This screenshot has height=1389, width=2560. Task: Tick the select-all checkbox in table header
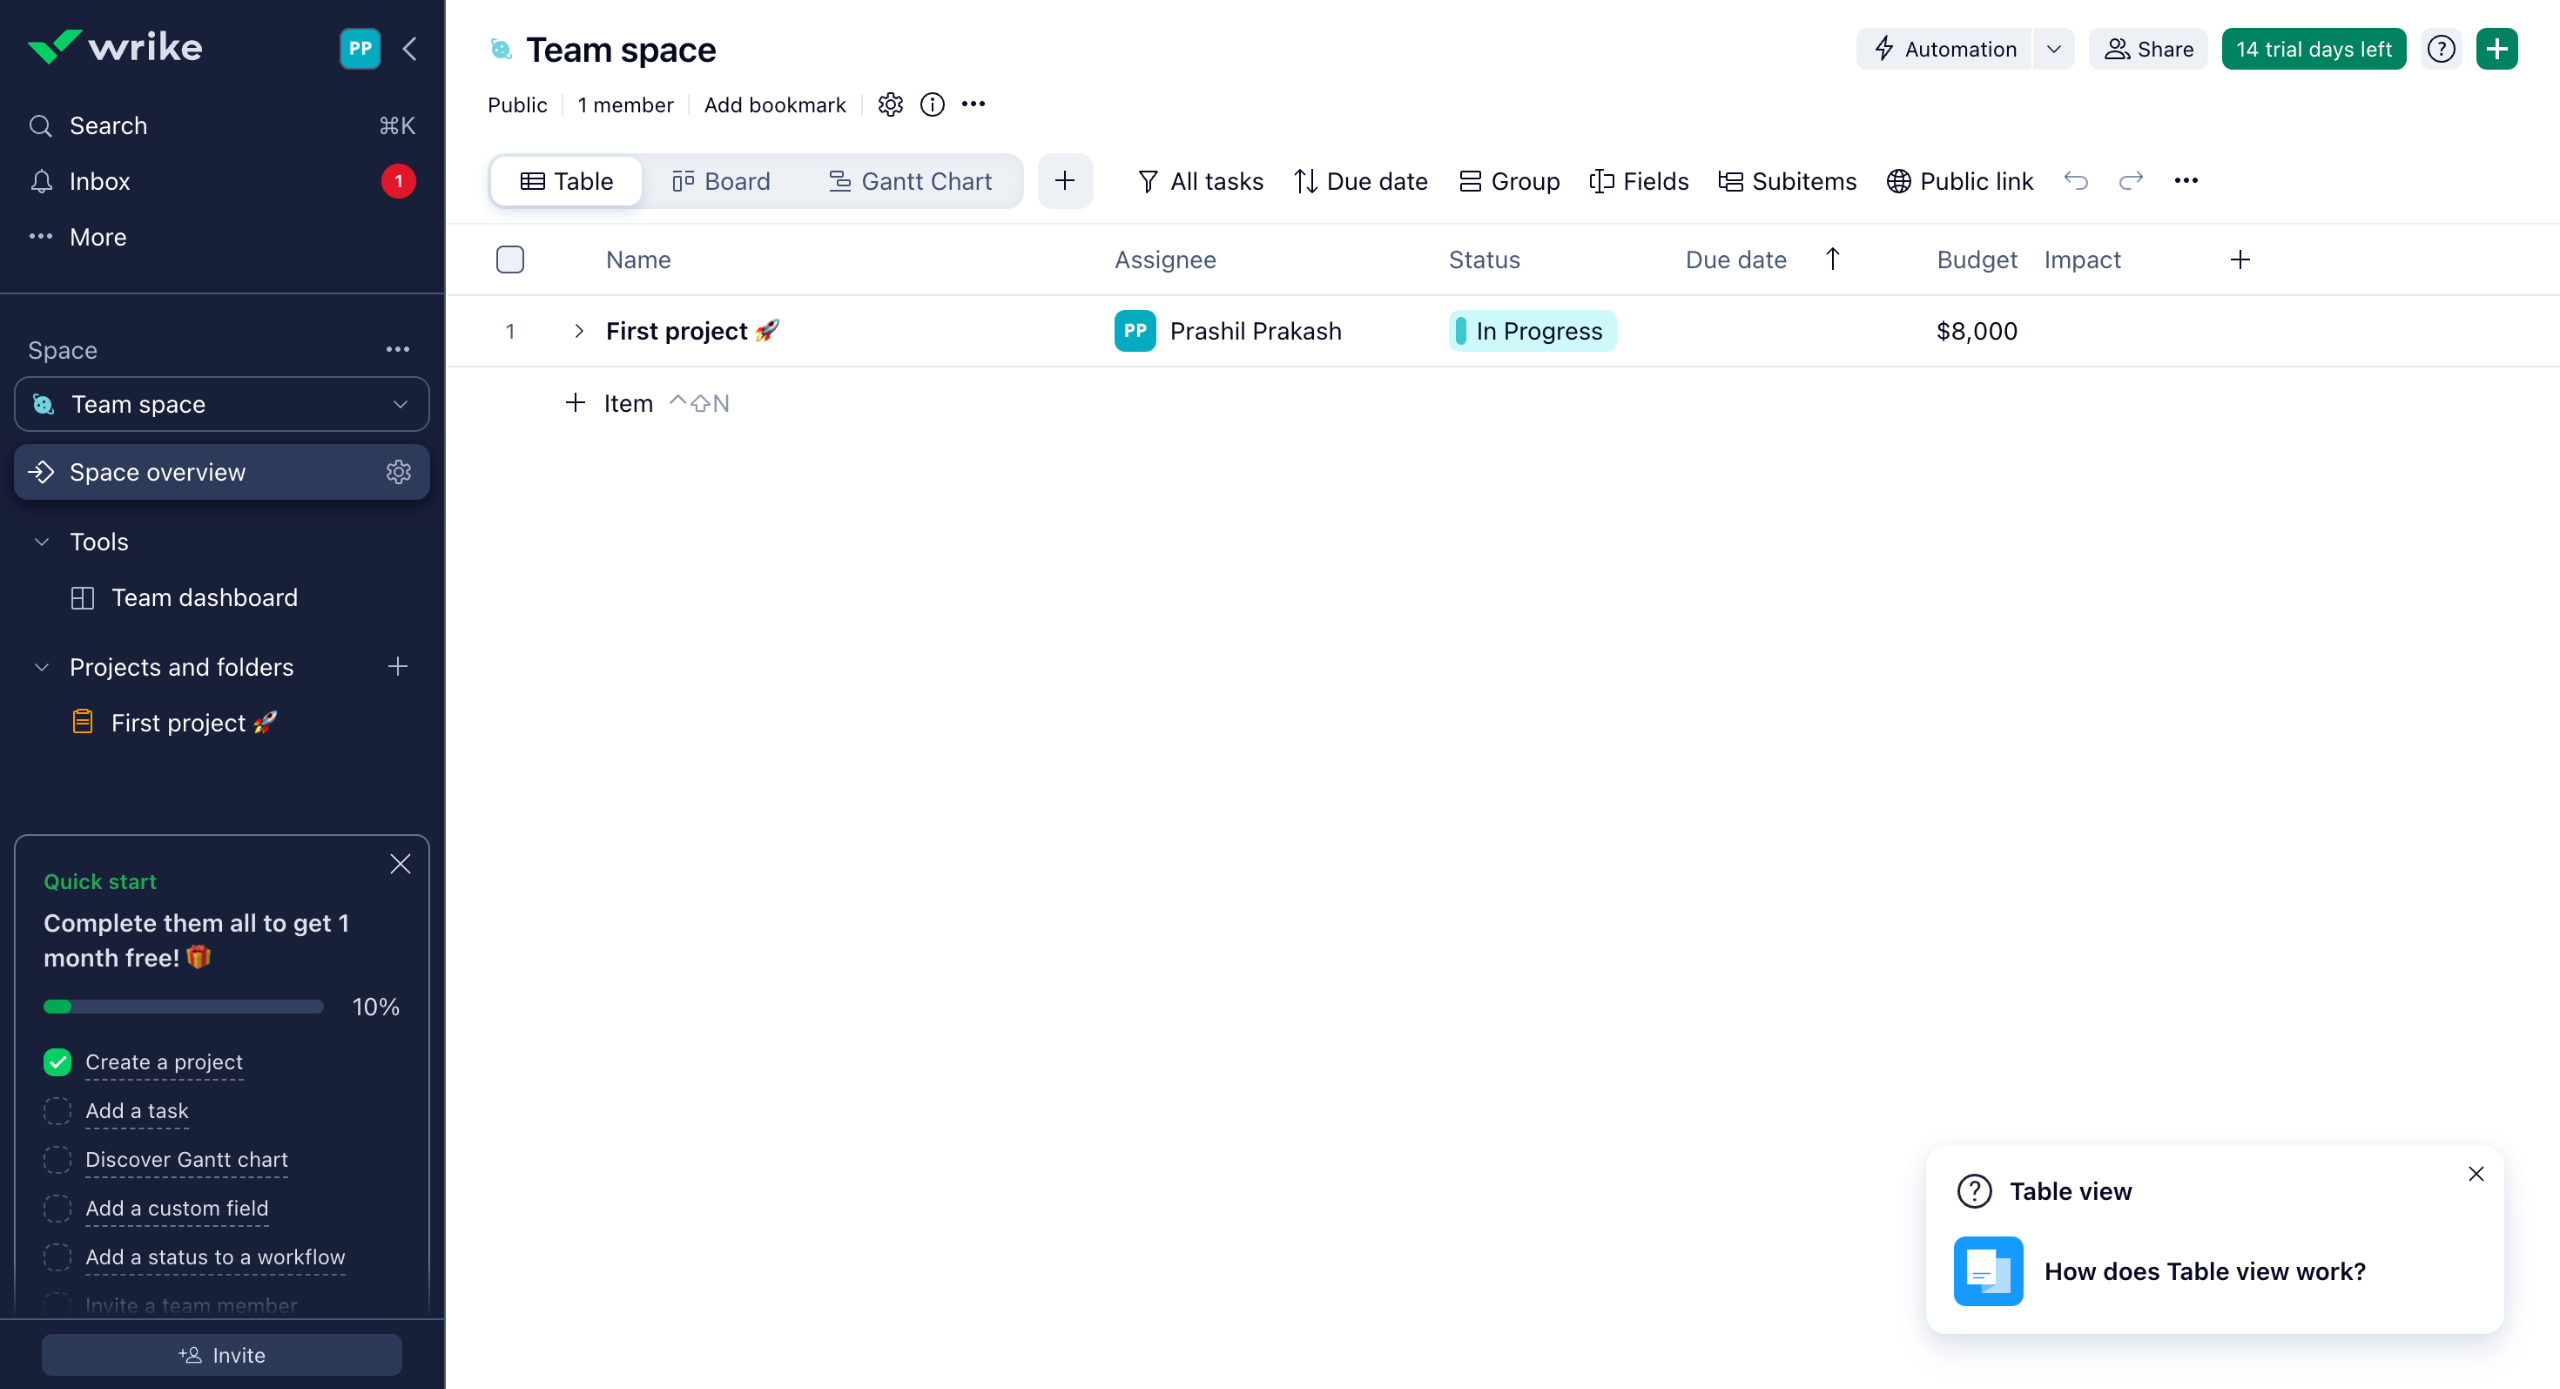pos(510,260)
